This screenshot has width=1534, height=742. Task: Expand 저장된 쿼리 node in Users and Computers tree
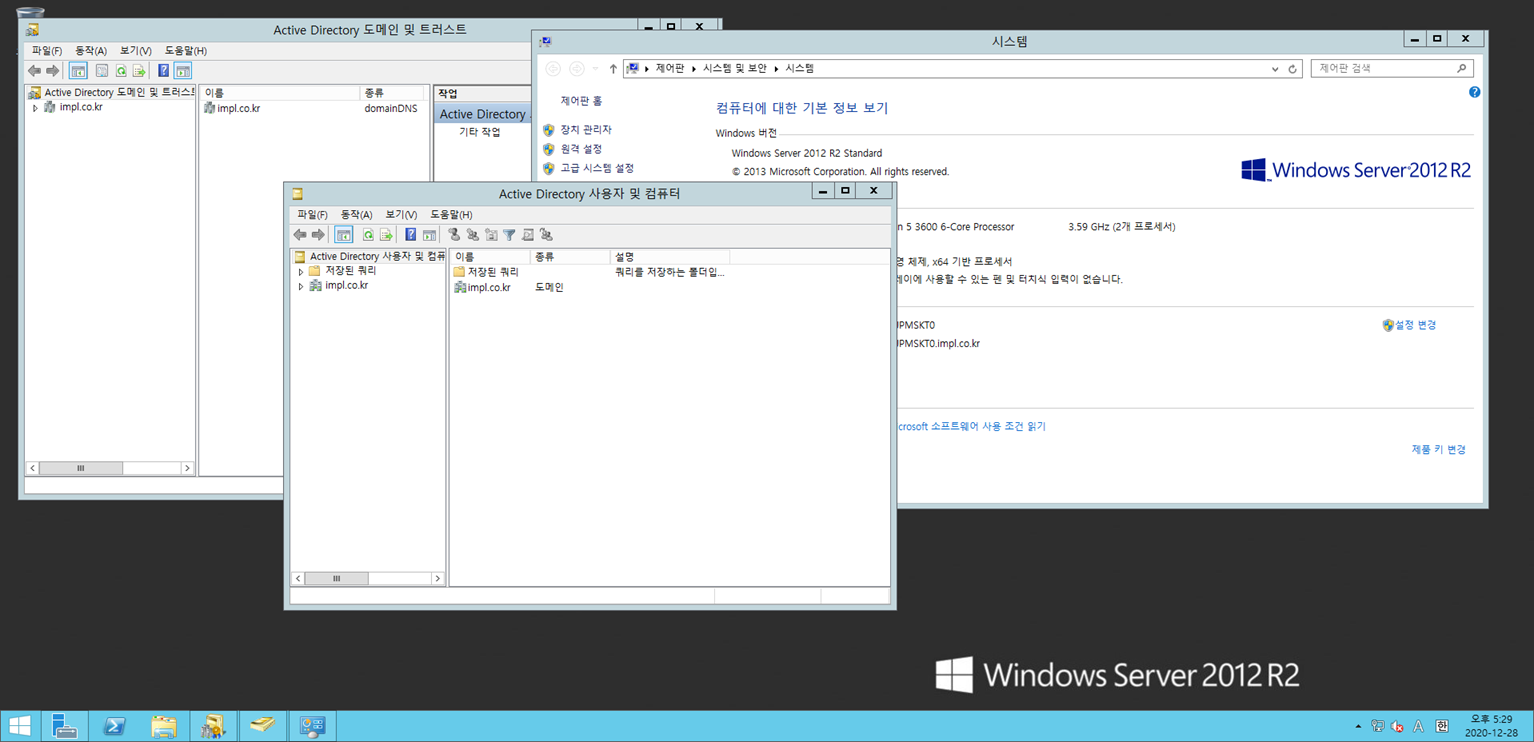click(301, 271)
